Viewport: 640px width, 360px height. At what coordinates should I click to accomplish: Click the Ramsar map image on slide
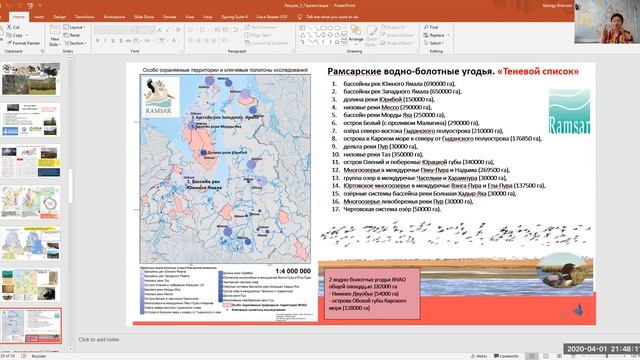225,168
